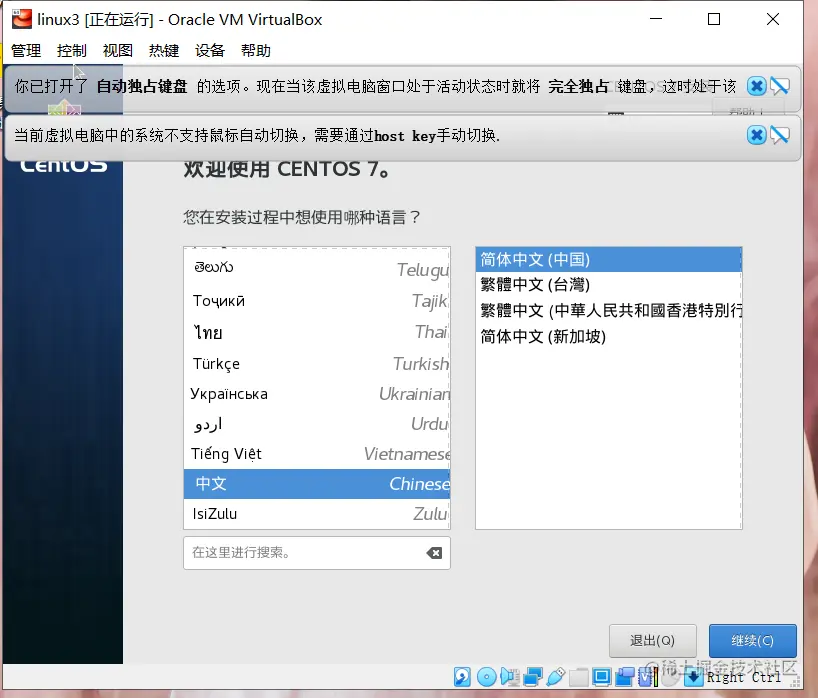Viewport: 818px width, 698px height.
Task: Clear the language search field
Action: coord(434,553)
